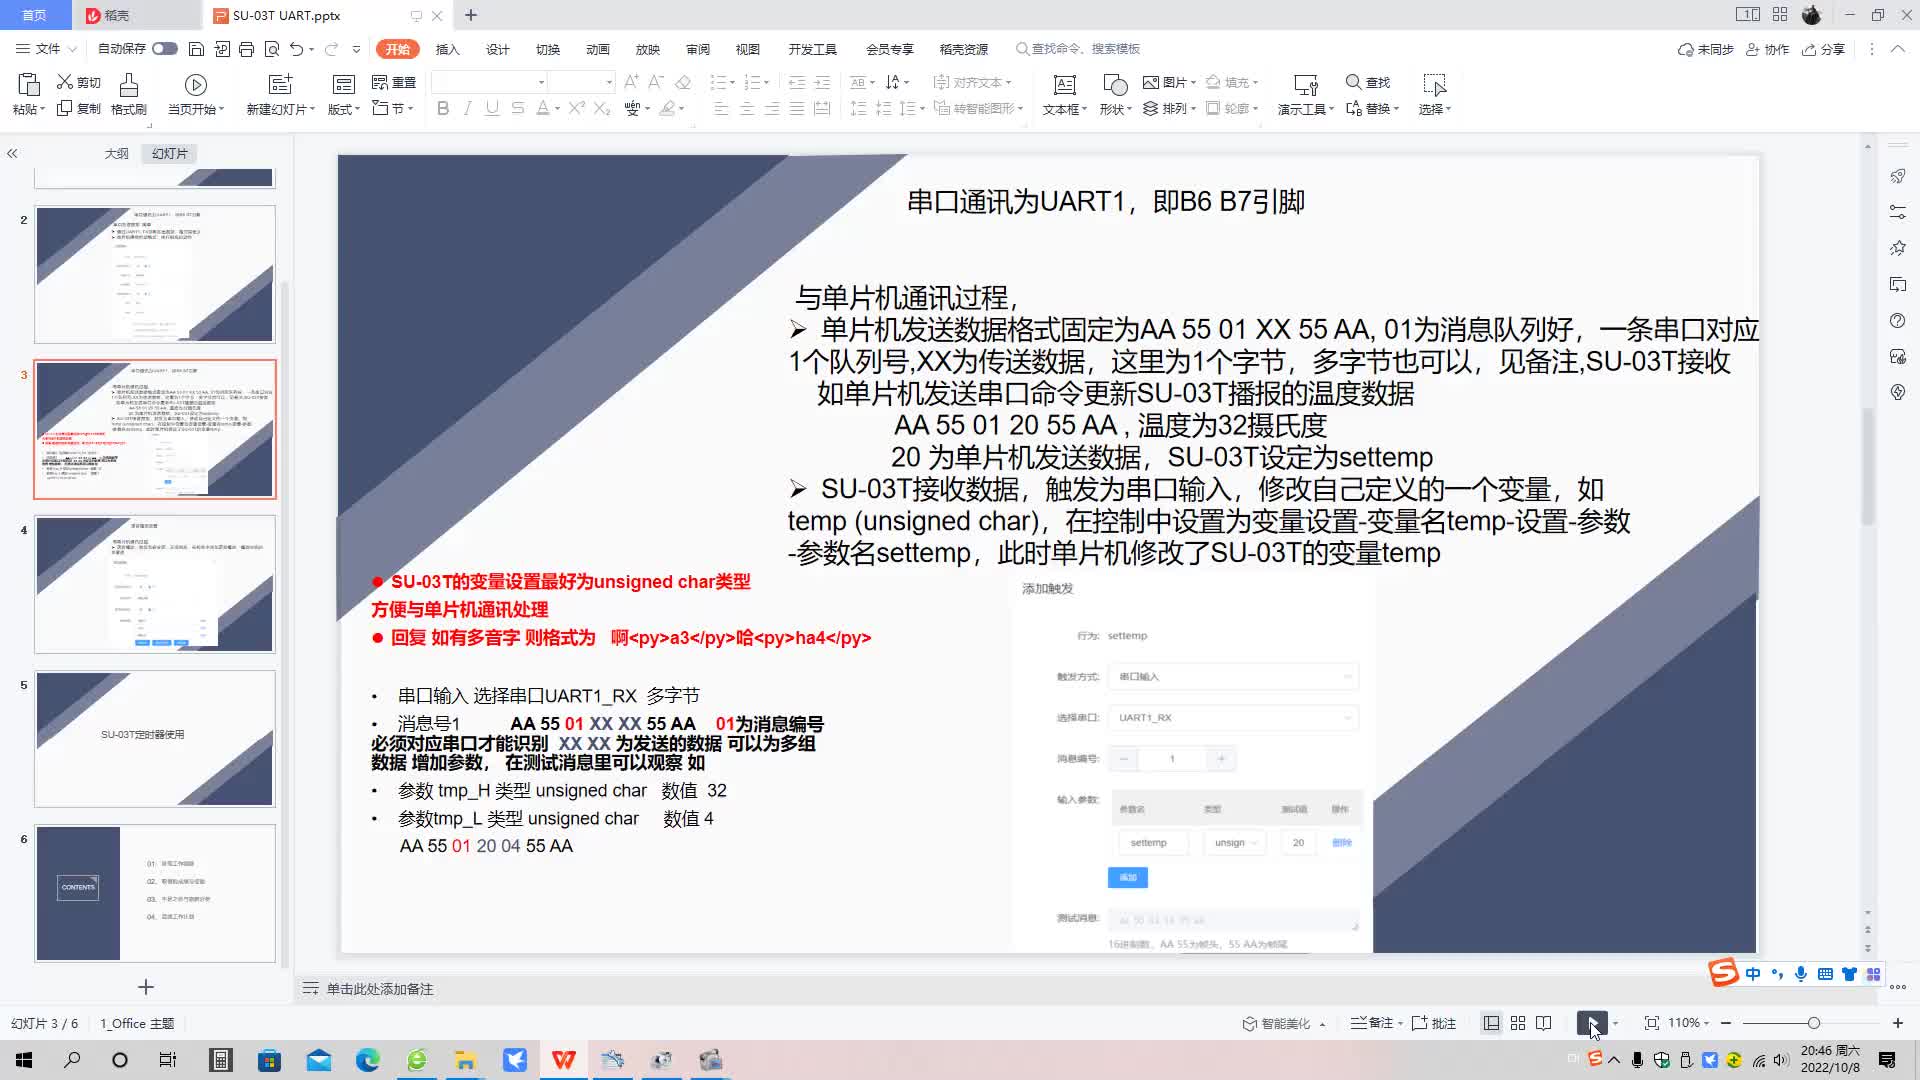Click the 形状 shapes icon
Viewport: 1920px width, 1080px height.
[1115, 84]
